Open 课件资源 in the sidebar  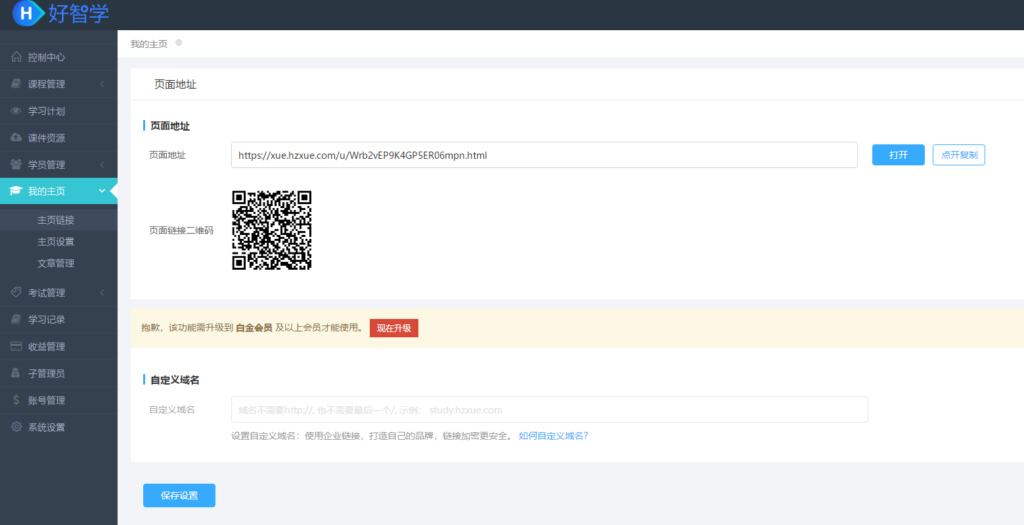(59, 138)
